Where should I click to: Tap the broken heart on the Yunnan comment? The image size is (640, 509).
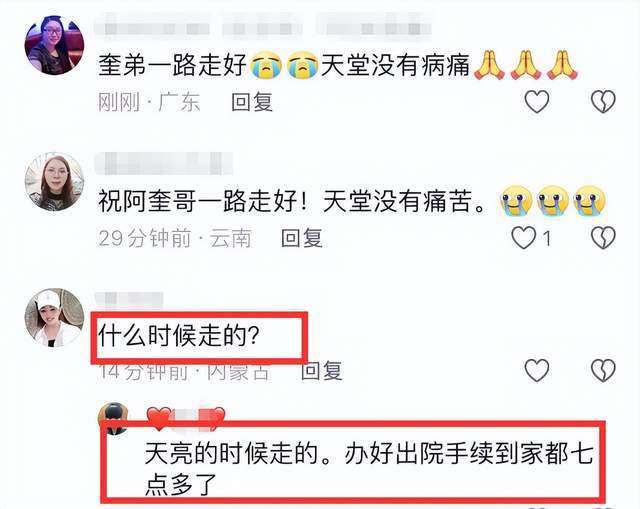tap(603, 238)
